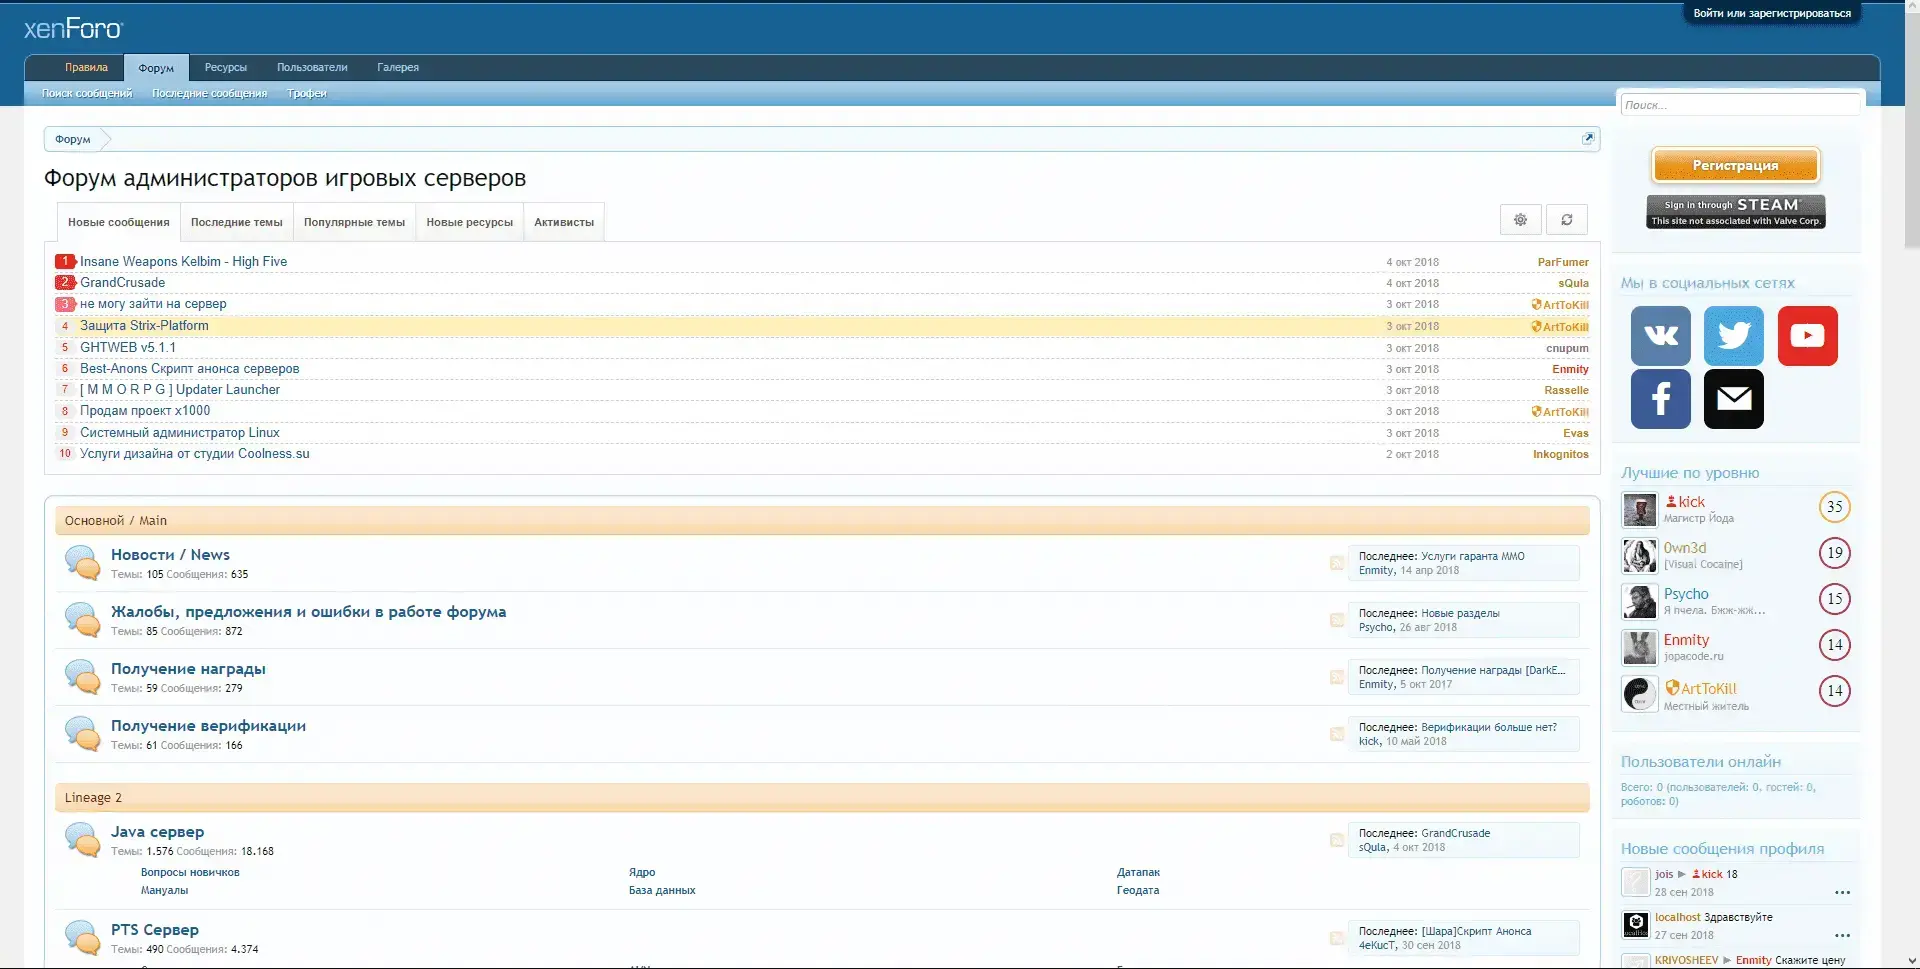
Task: Switch to the Последние темы tab
Action: (237, 222)
